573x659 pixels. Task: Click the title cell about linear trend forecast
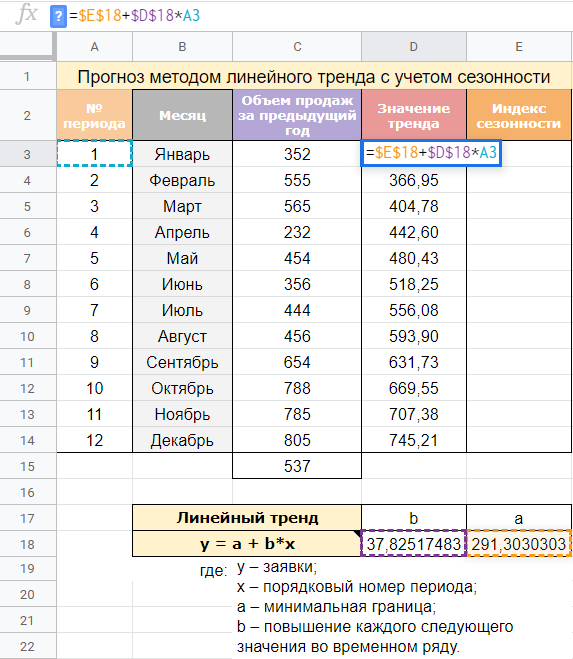click(x=314, y=76)
